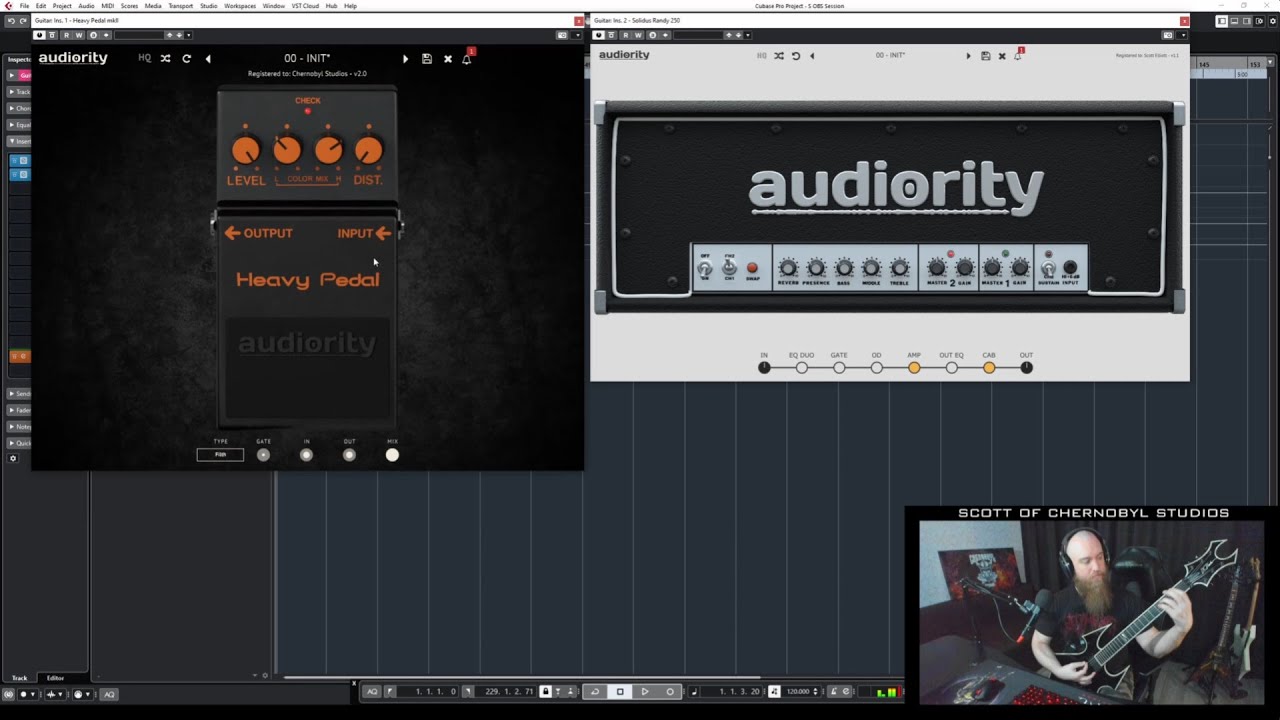Open the VST Cloud menu
The height and width of the screenshot is (720, 1280).
coord(305,6)
